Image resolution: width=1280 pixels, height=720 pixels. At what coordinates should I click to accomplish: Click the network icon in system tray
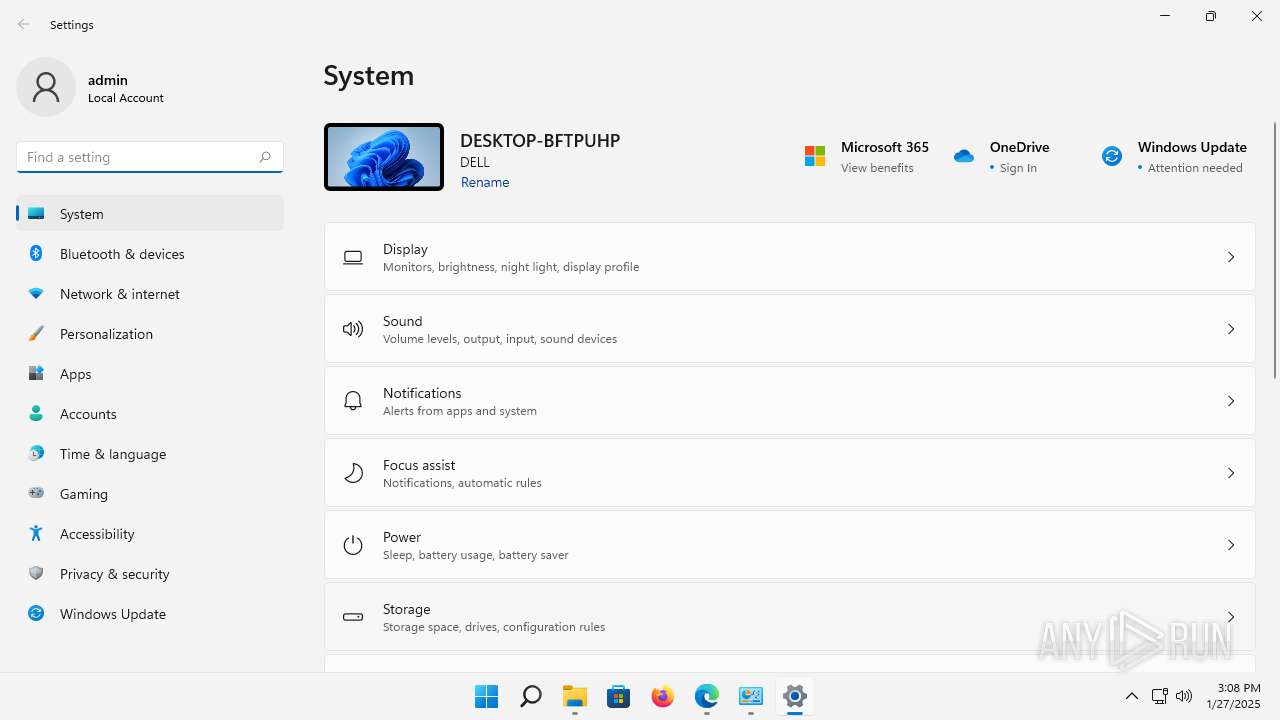1160,696
